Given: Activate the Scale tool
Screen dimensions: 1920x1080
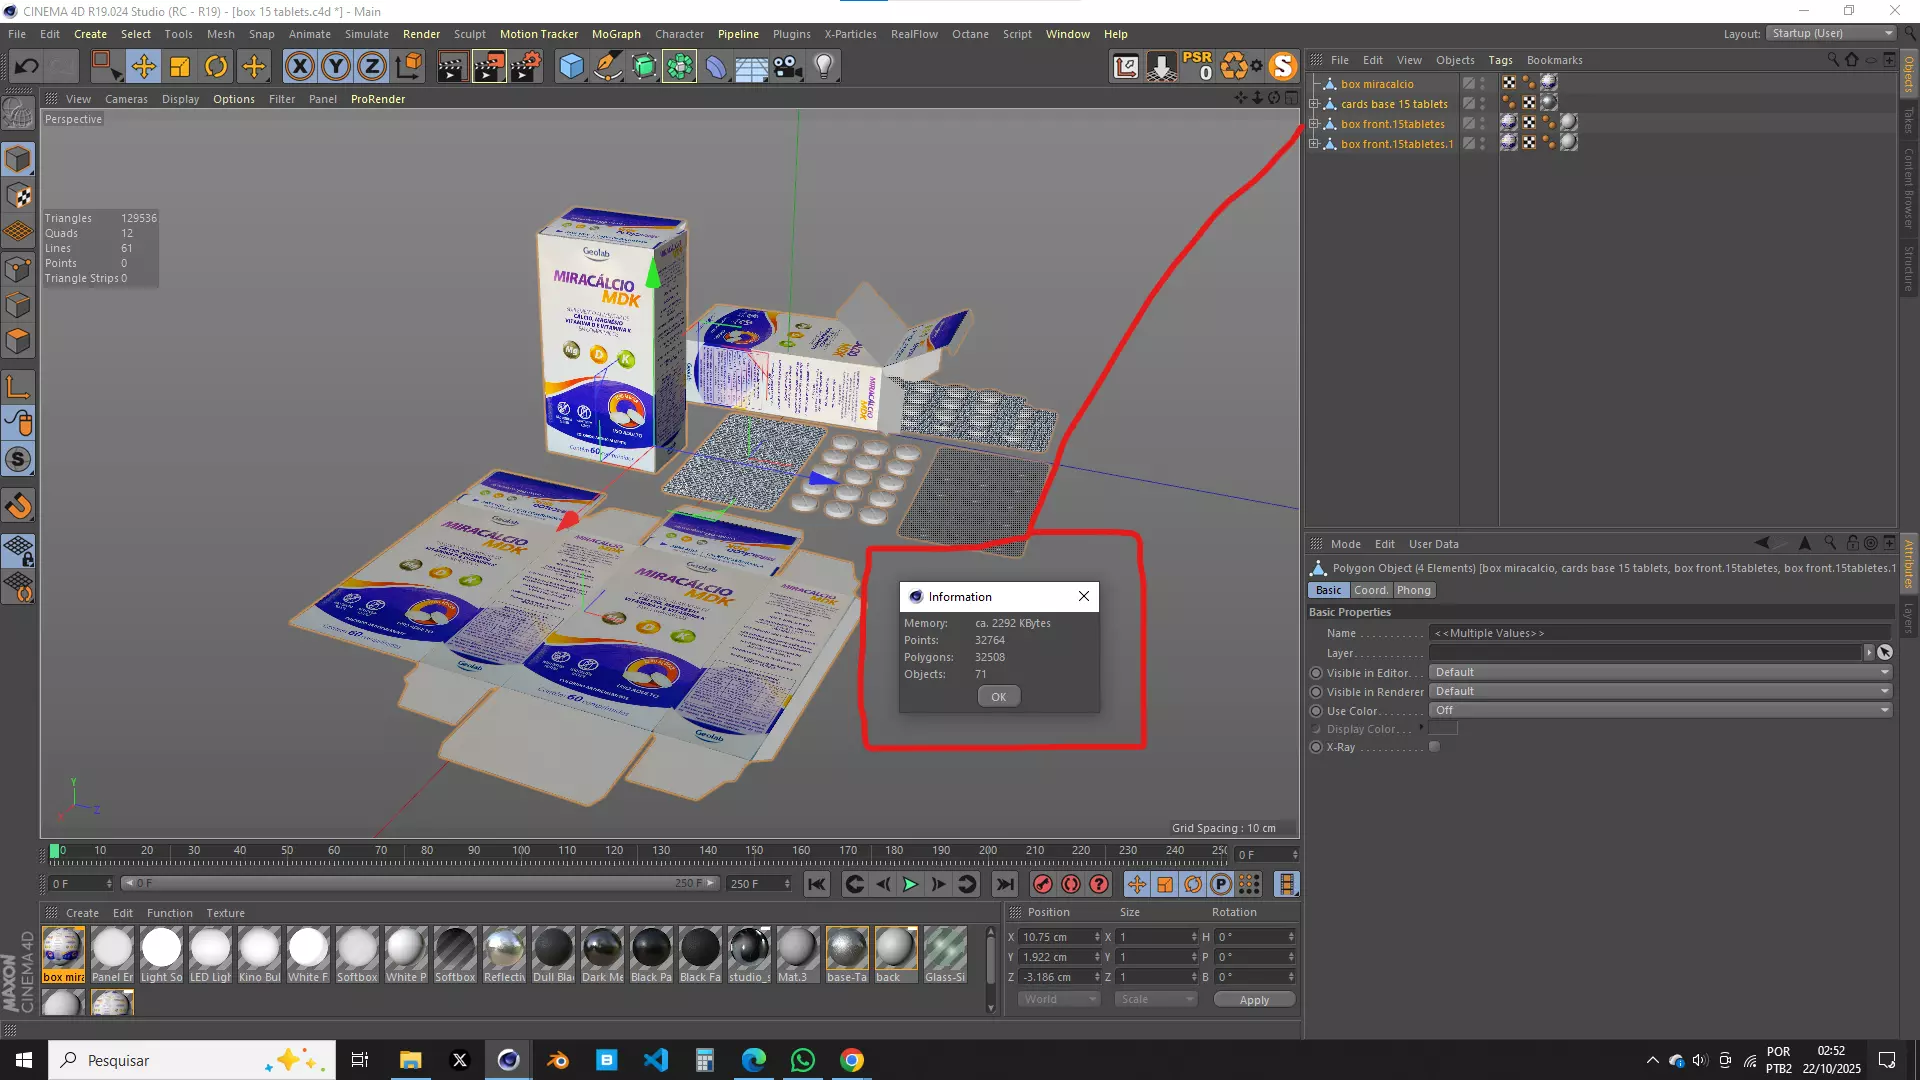Looking at the screenshot, I should 180,67.
